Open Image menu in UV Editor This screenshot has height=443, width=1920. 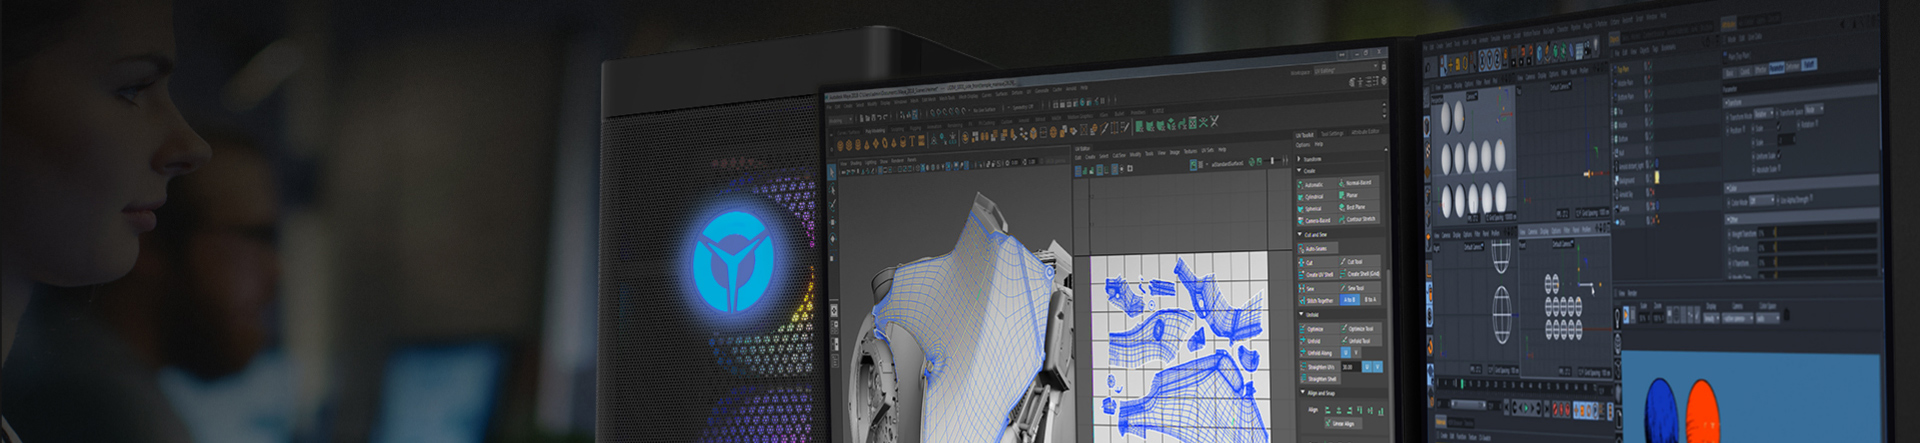[x=1174, y=152]
